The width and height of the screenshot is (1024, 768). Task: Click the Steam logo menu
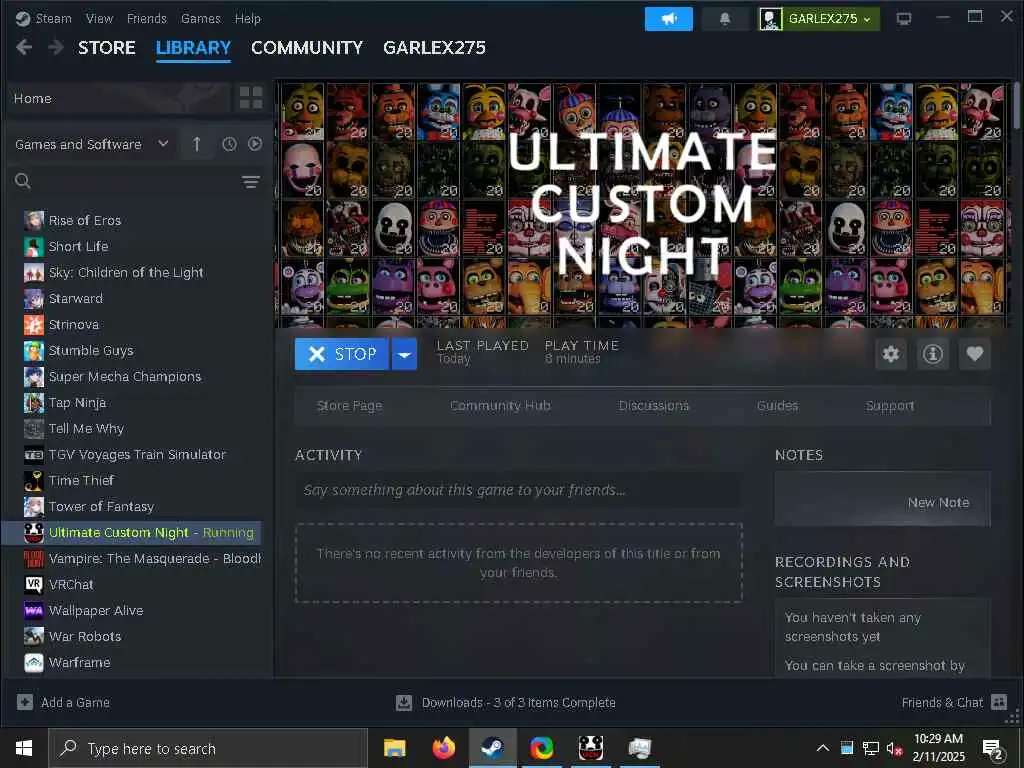pyautogui.click(x=44, y=18)
